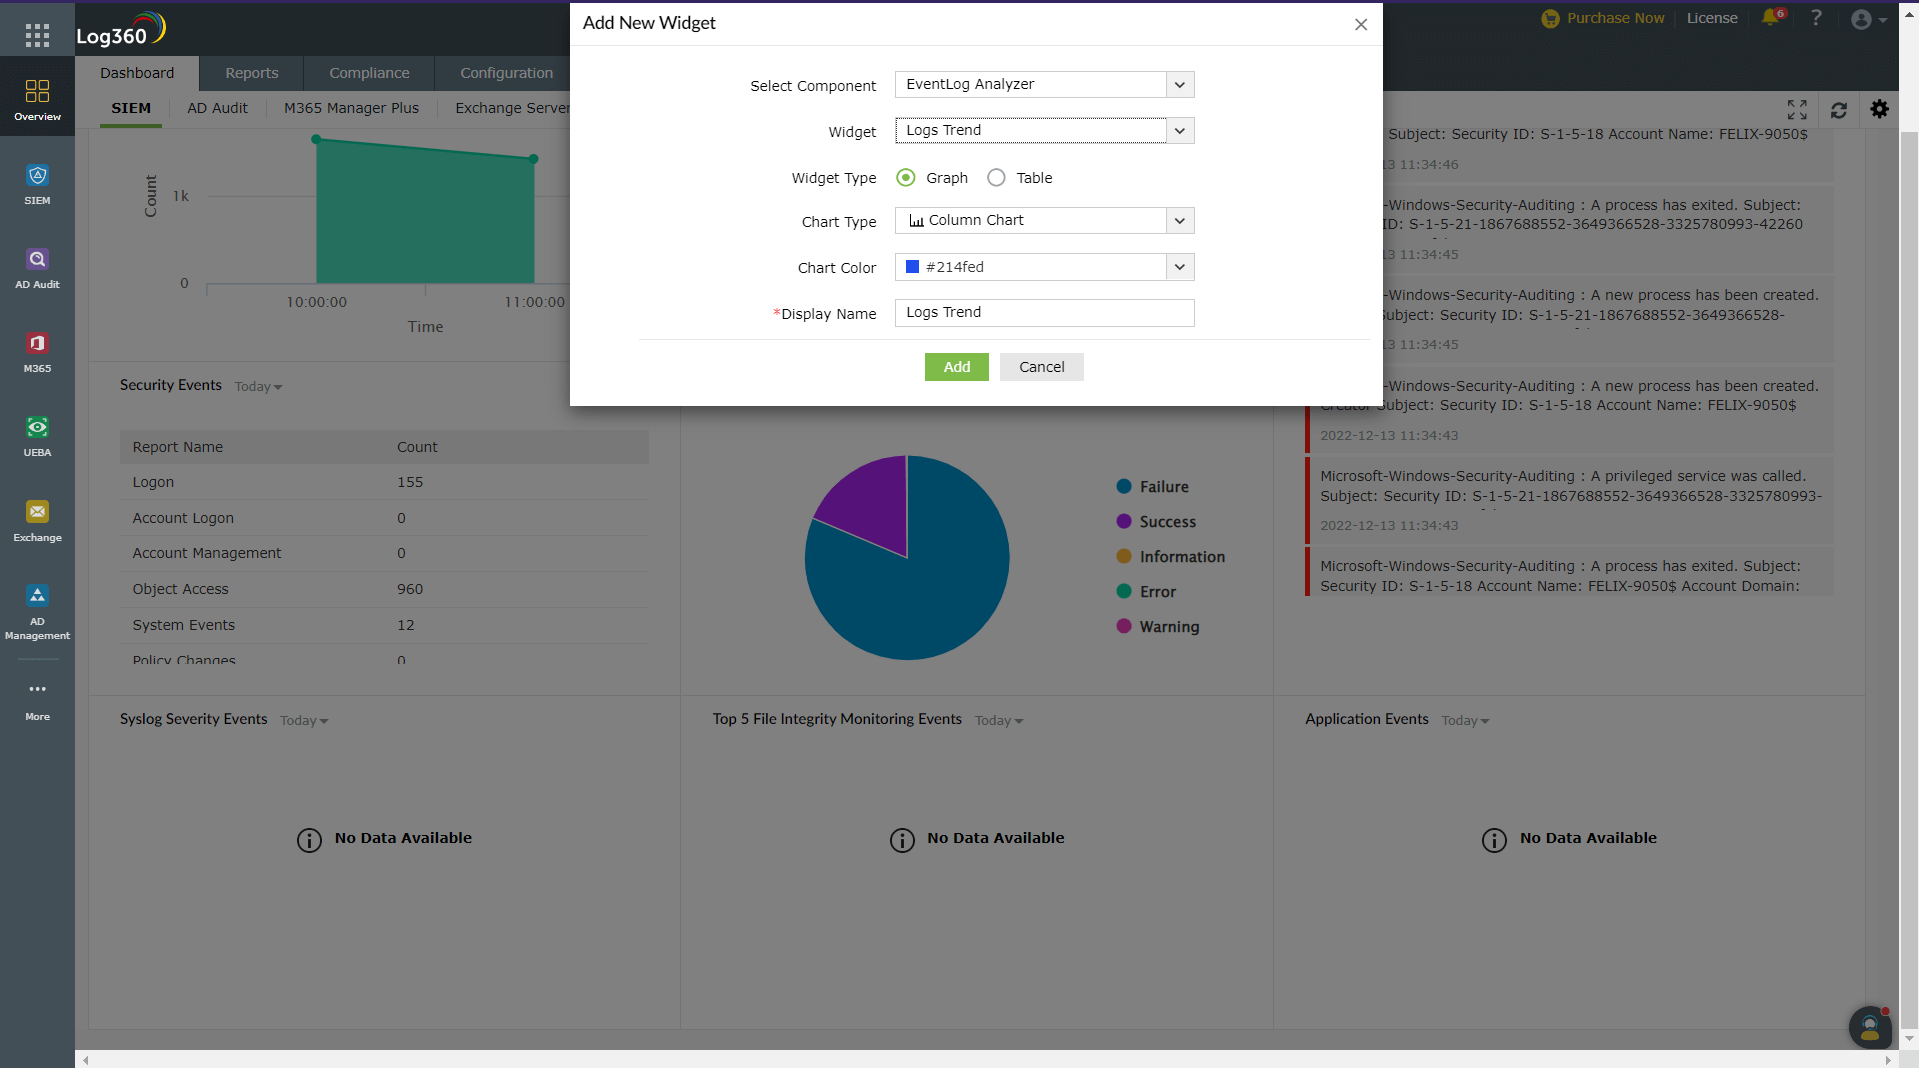Open the Select Component dropdown

[1044, 84]
